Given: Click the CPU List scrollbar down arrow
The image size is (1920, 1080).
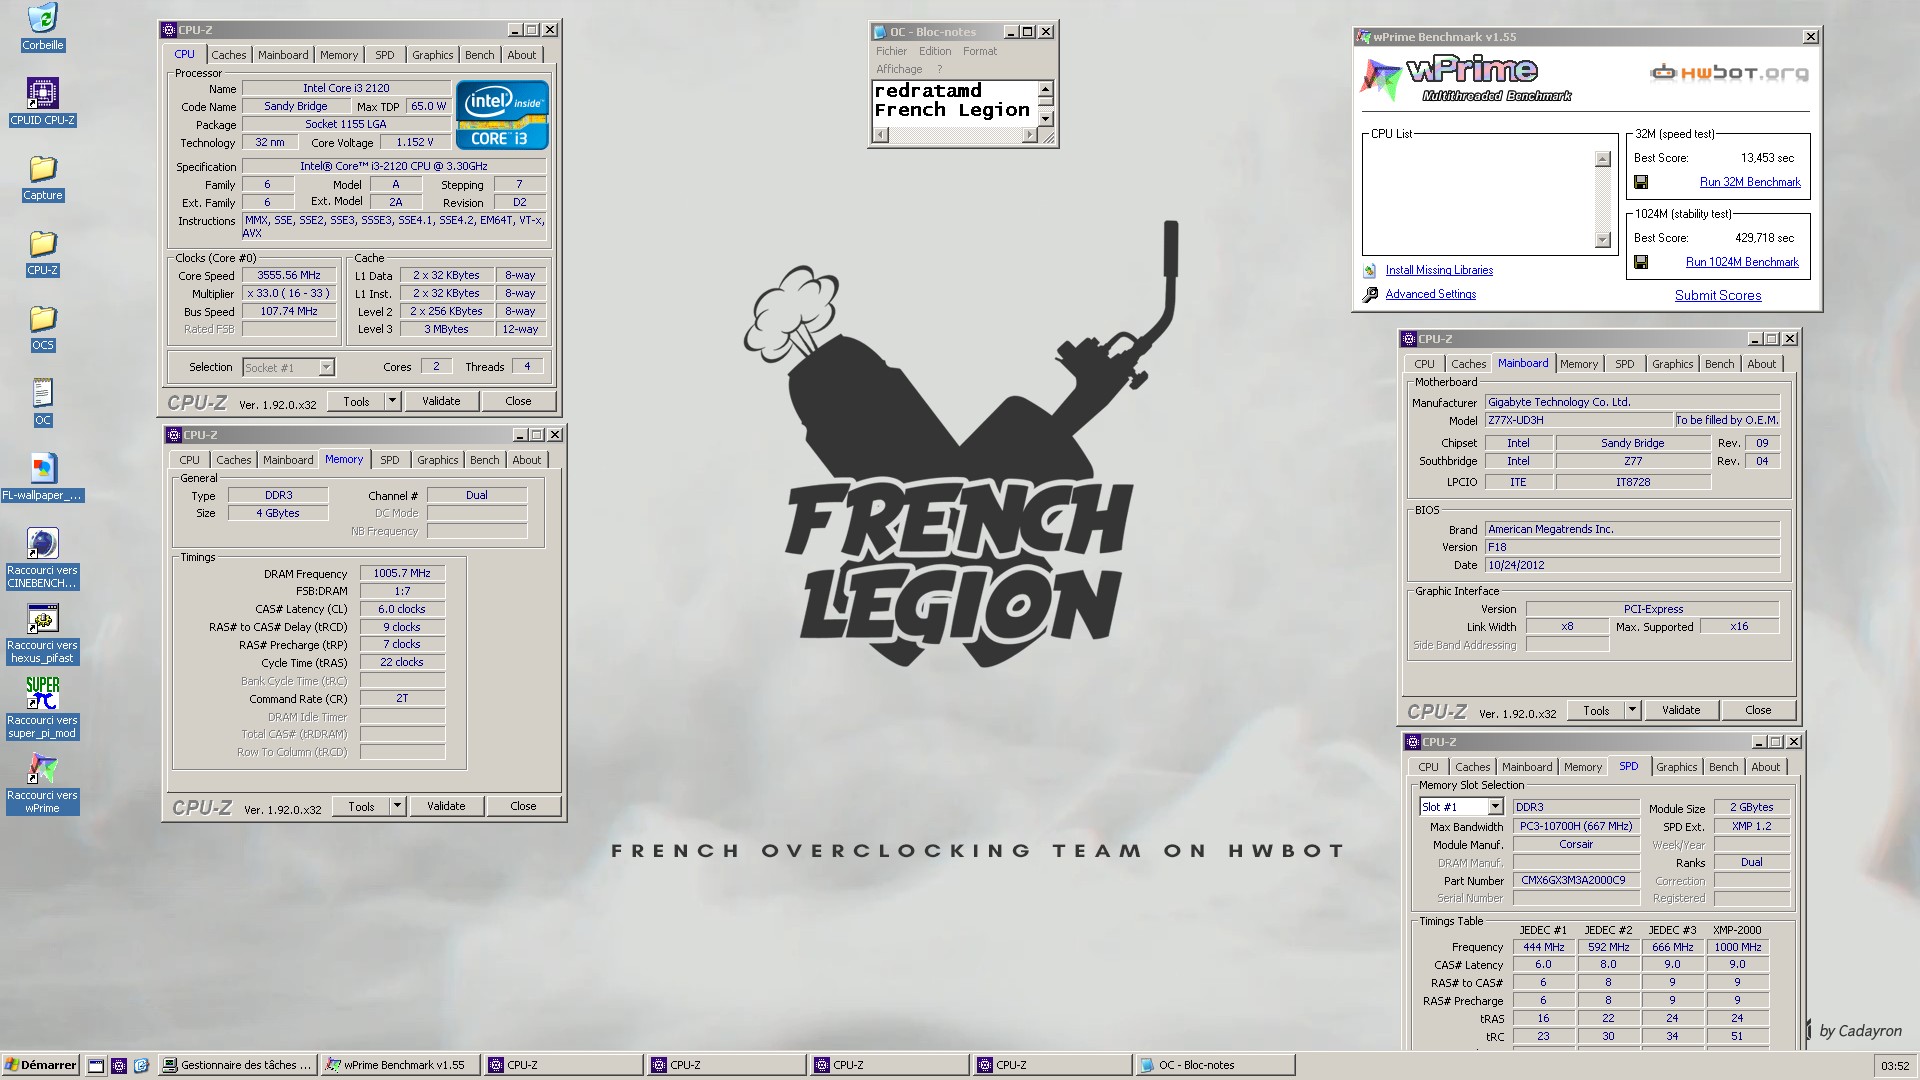Looking at the screenshot, I should click(1603, 240).
